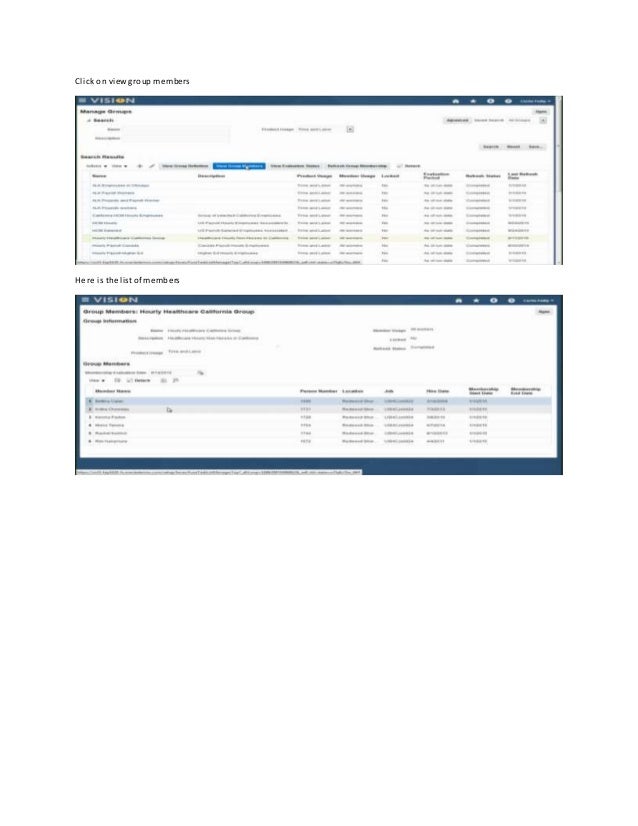The image size is (638, 826).
Task: Click the Refresh Group Membership button
Action: pyautogui.click(x=357, y=166)
